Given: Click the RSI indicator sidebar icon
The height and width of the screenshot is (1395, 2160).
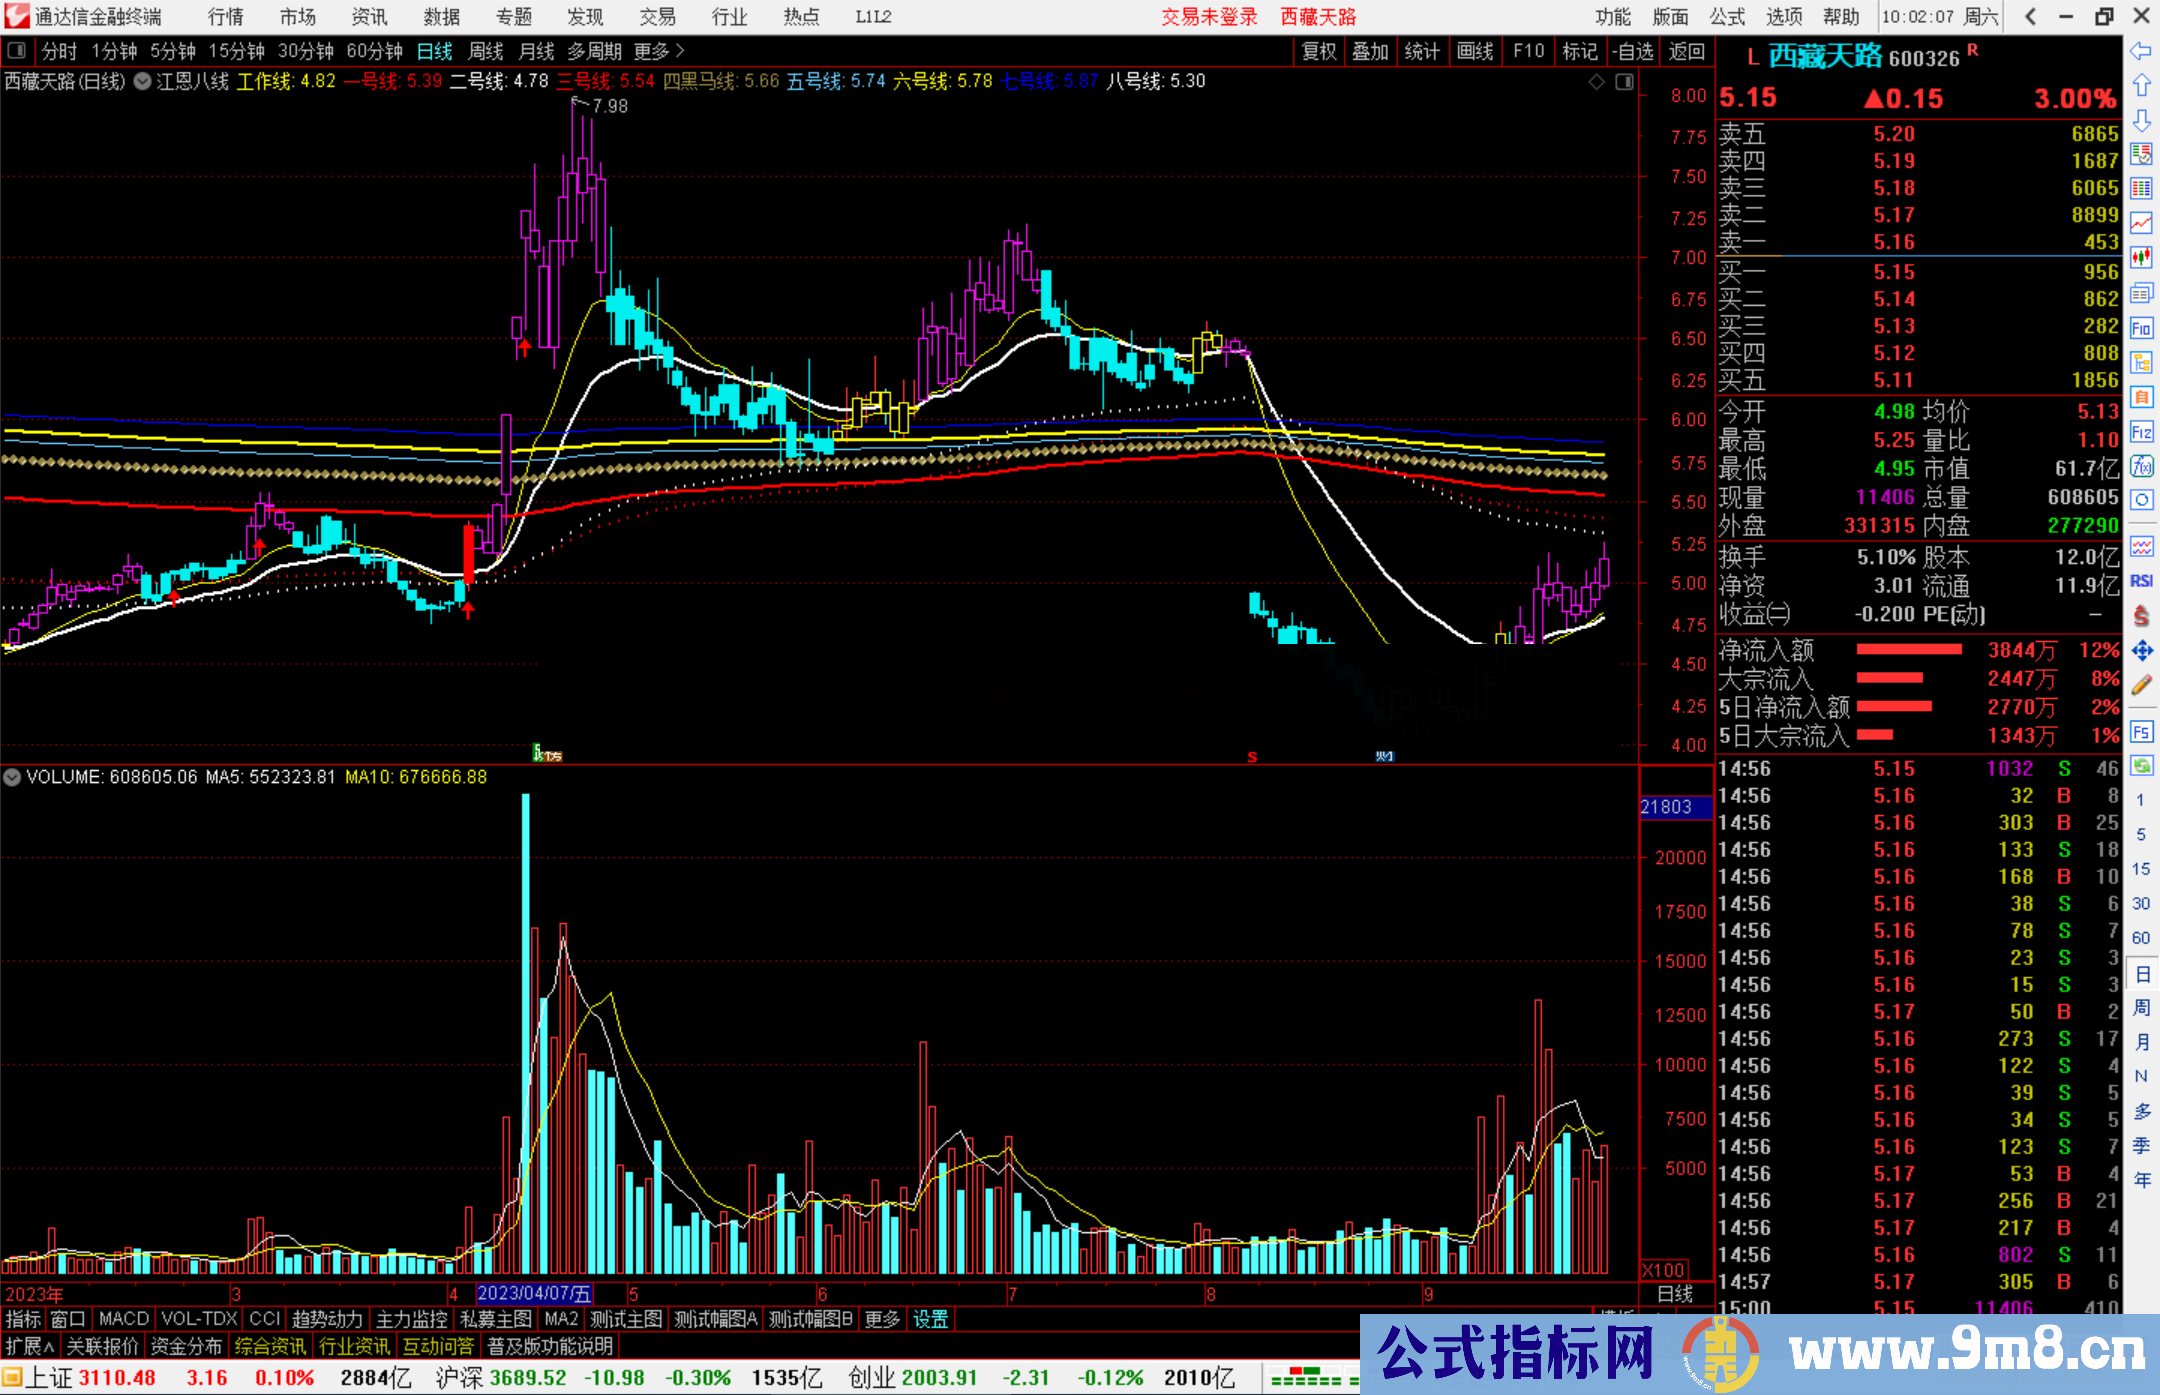Looking at the screenshot, I should pos(2141,581).
